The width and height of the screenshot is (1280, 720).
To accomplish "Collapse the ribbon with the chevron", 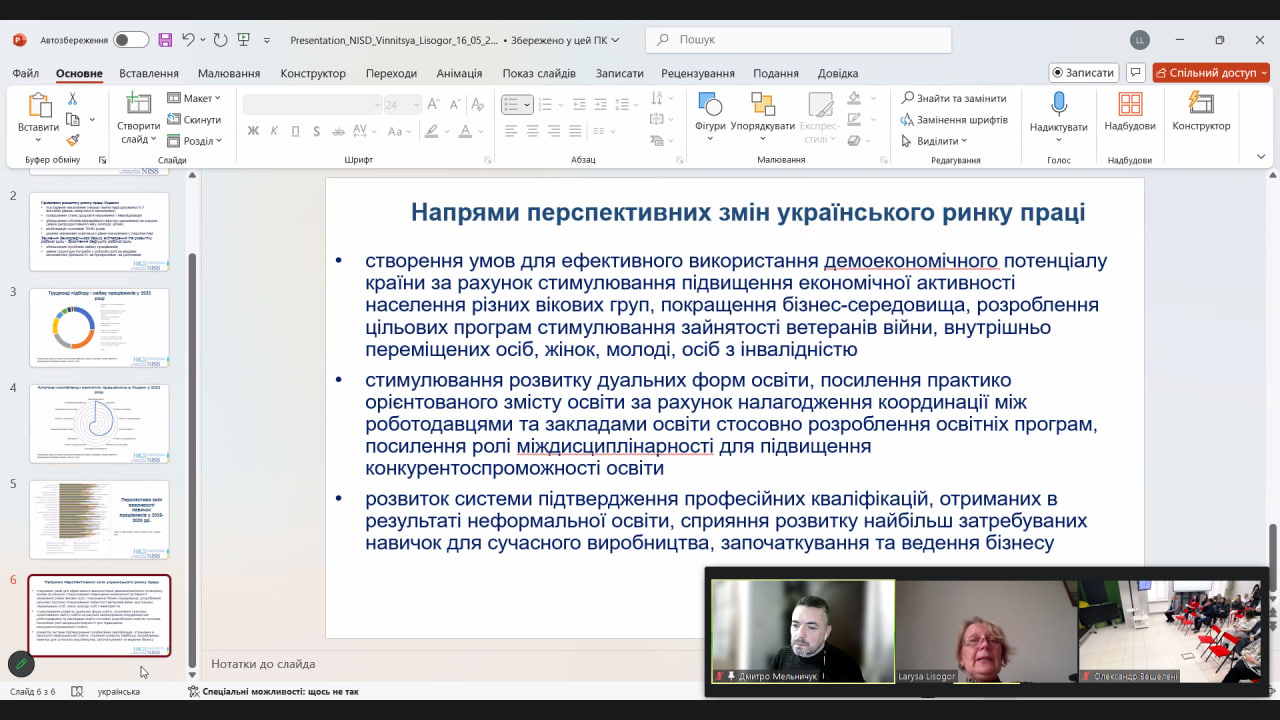I will tap(1261, 157).
